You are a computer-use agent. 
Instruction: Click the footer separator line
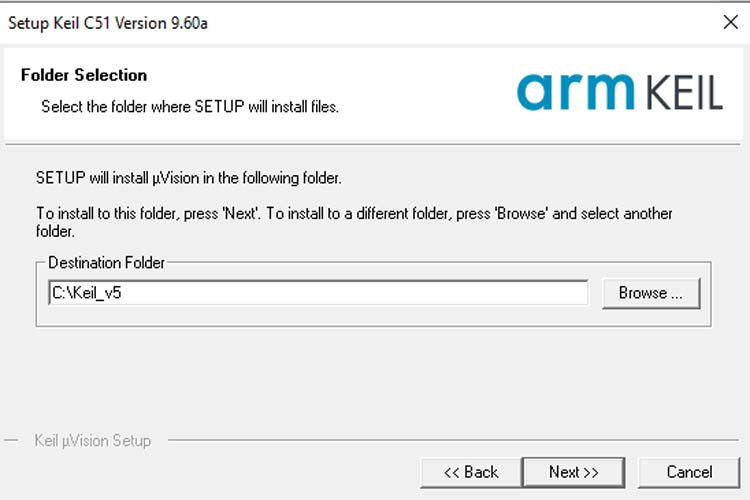[450, 440]
